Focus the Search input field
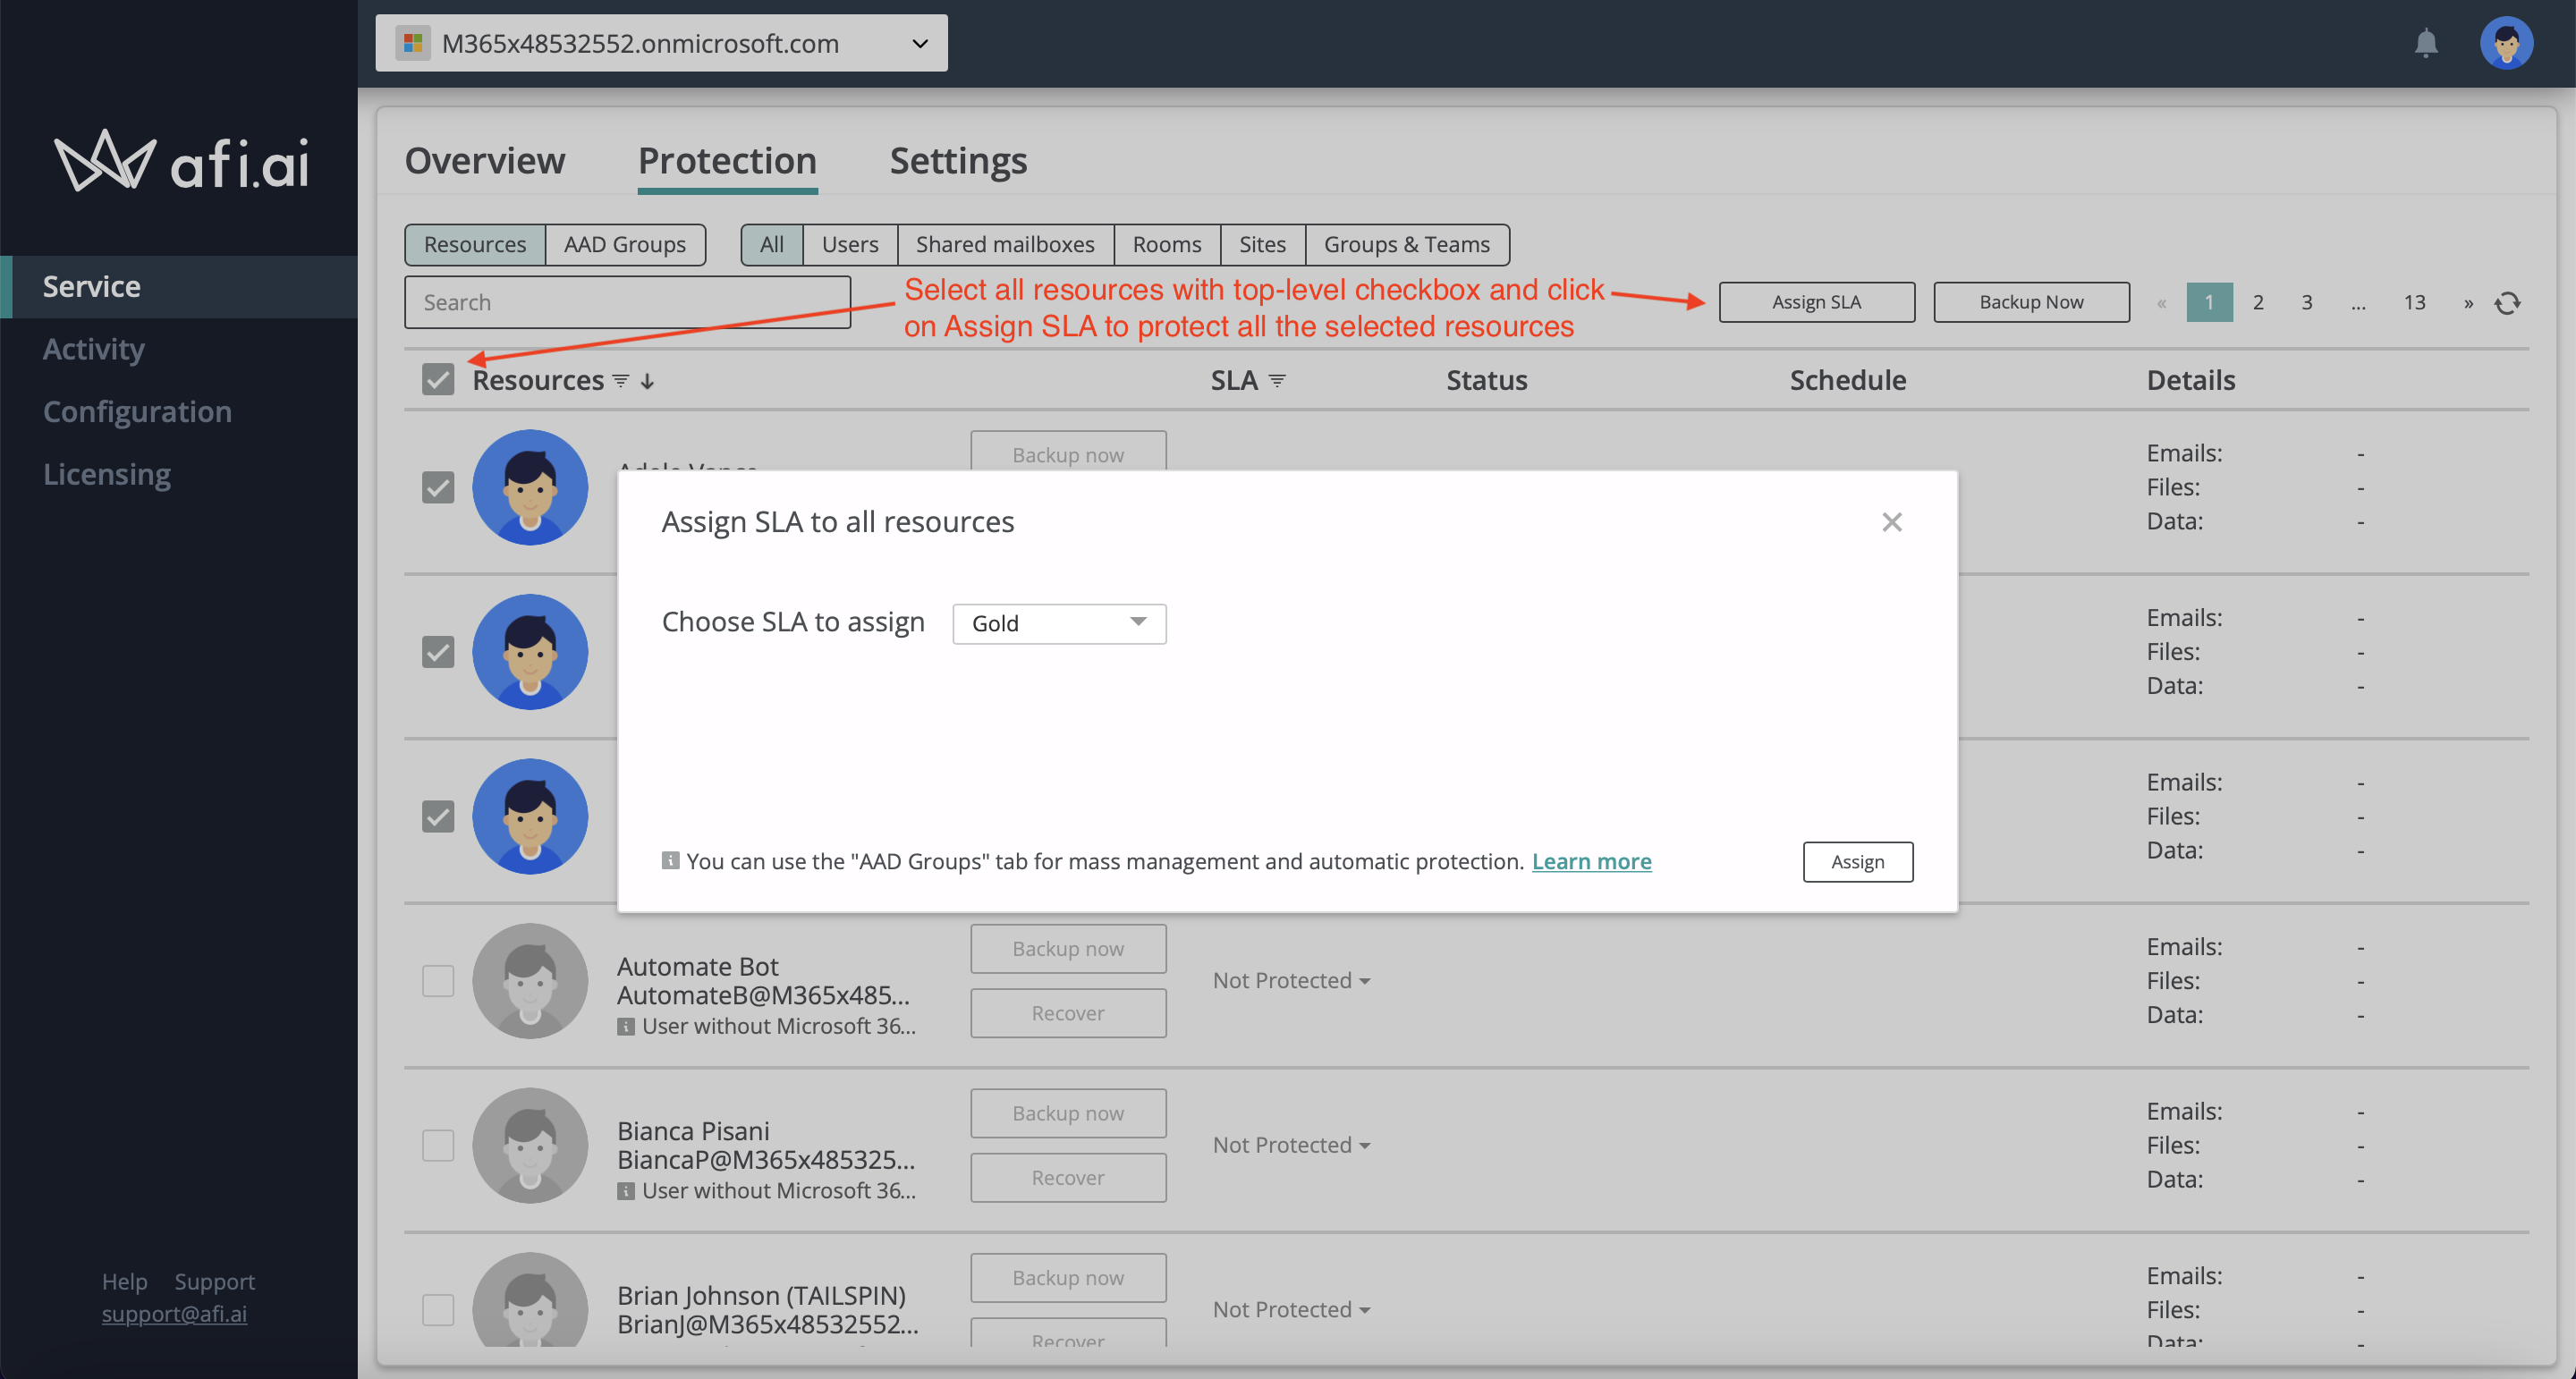The width and height of the screenshot is (2576, 1379). (x=628, y=303)
